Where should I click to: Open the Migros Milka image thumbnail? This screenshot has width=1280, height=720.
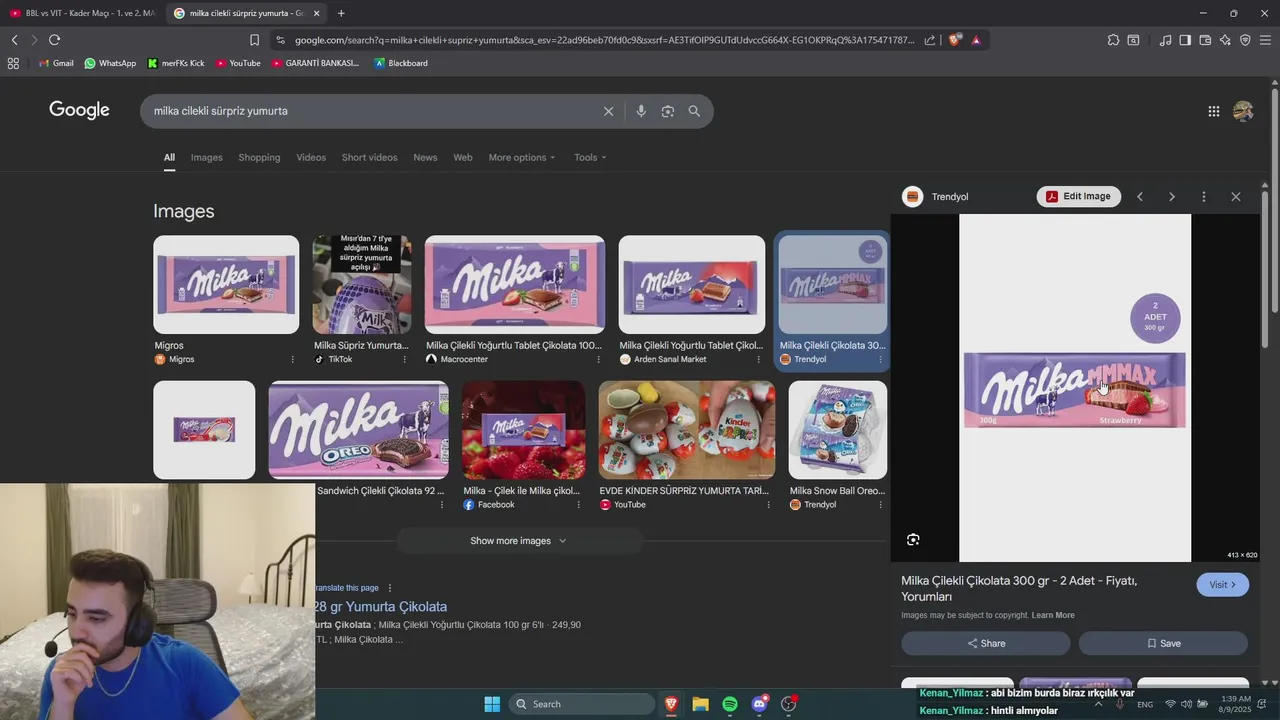pos(226,285)
